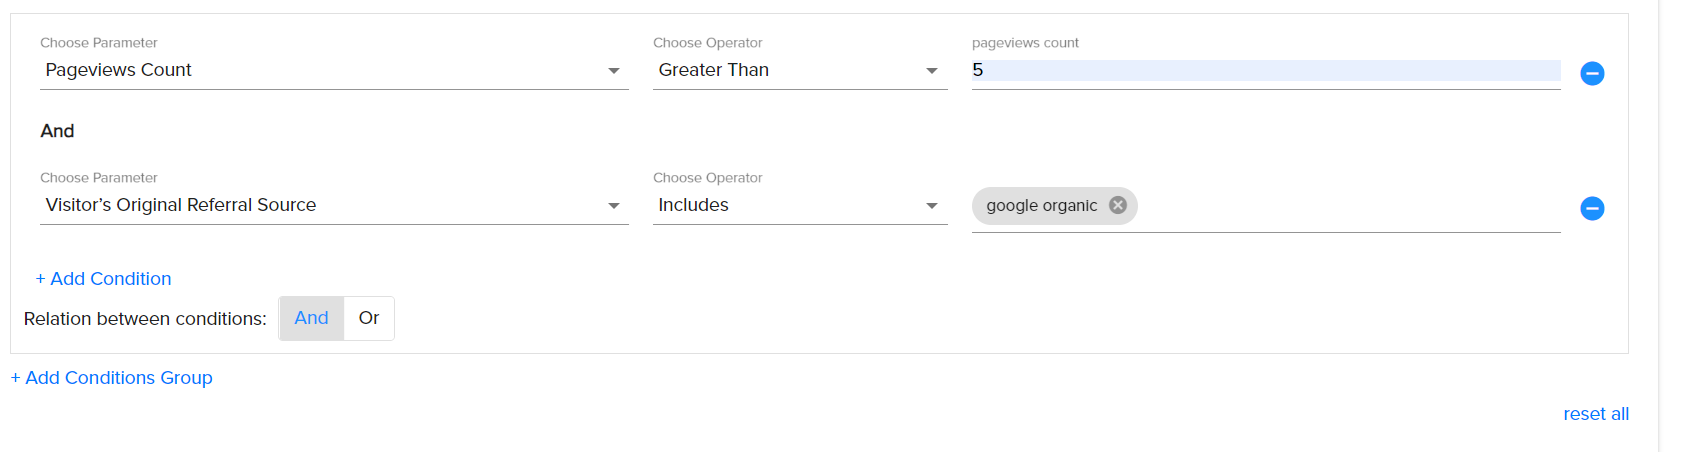Click the arrow beside the Includes operator

932,206
